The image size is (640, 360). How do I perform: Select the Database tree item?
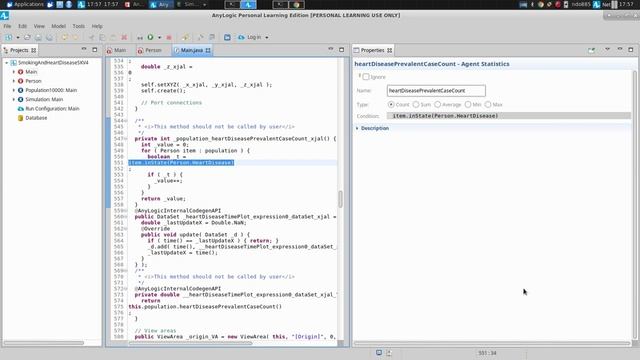pos(36,118)
